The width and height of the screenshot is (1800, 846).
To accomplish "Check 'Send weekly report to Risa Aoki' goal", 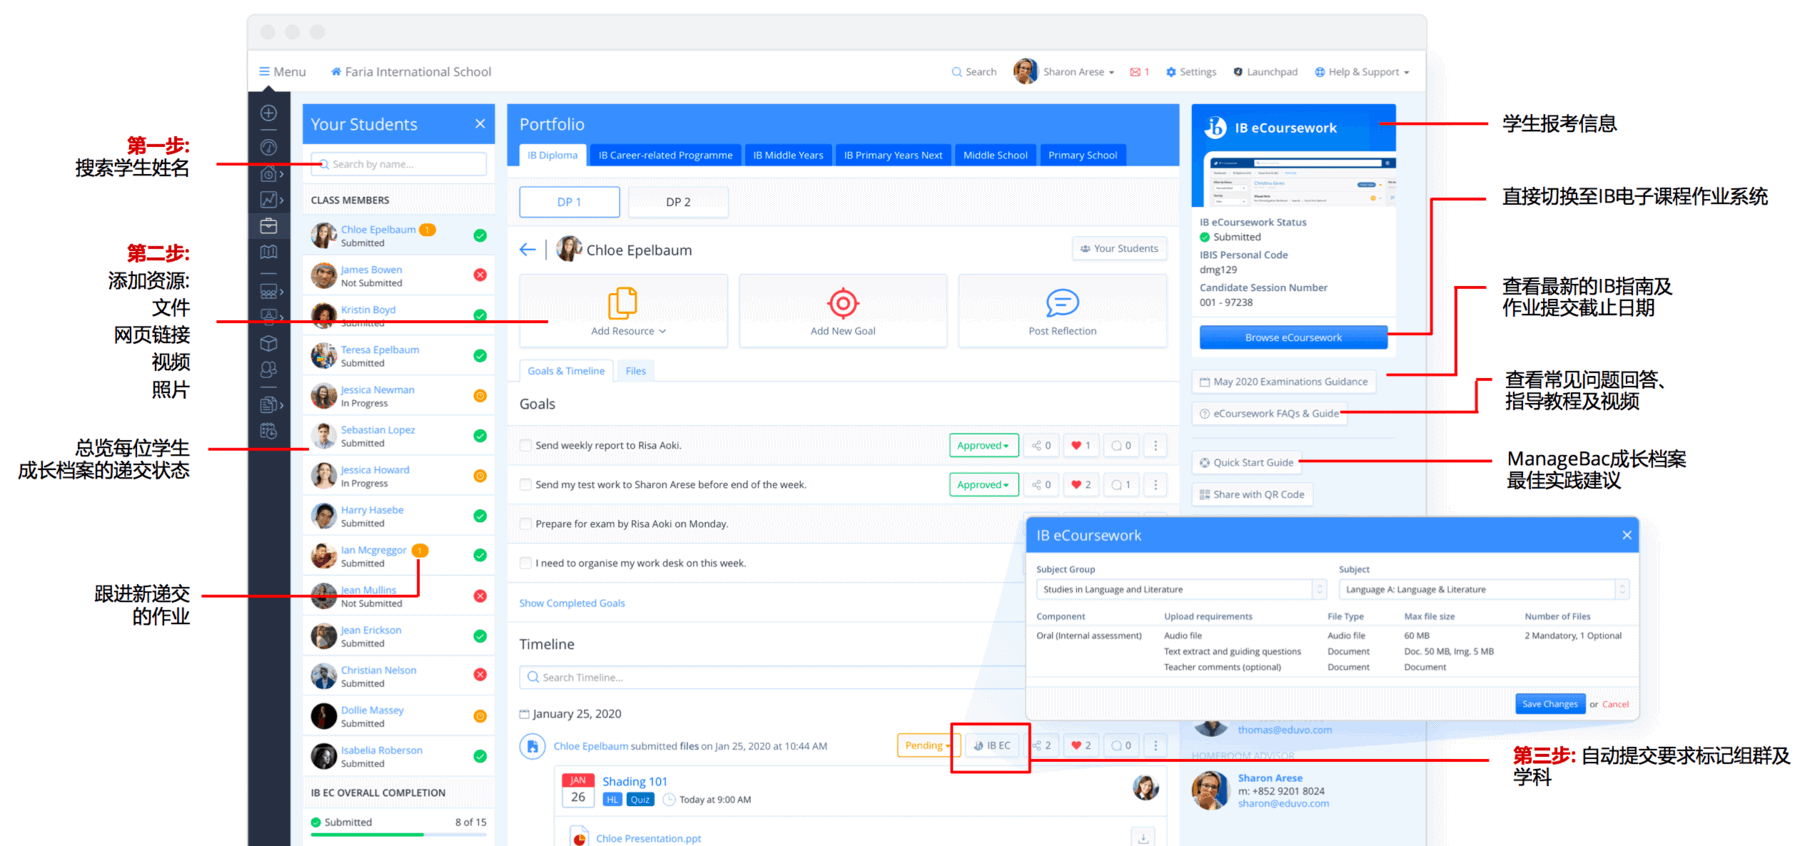I will point(526,445).
